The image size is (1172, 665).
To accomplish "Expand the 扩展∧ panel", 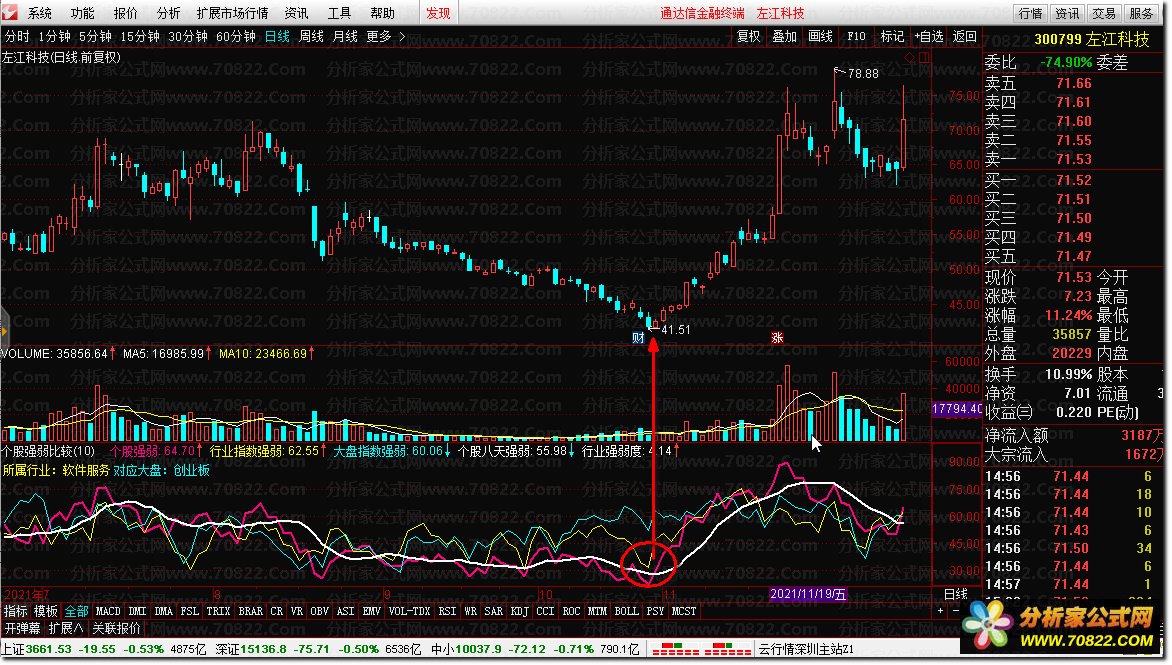I will 66,628.
